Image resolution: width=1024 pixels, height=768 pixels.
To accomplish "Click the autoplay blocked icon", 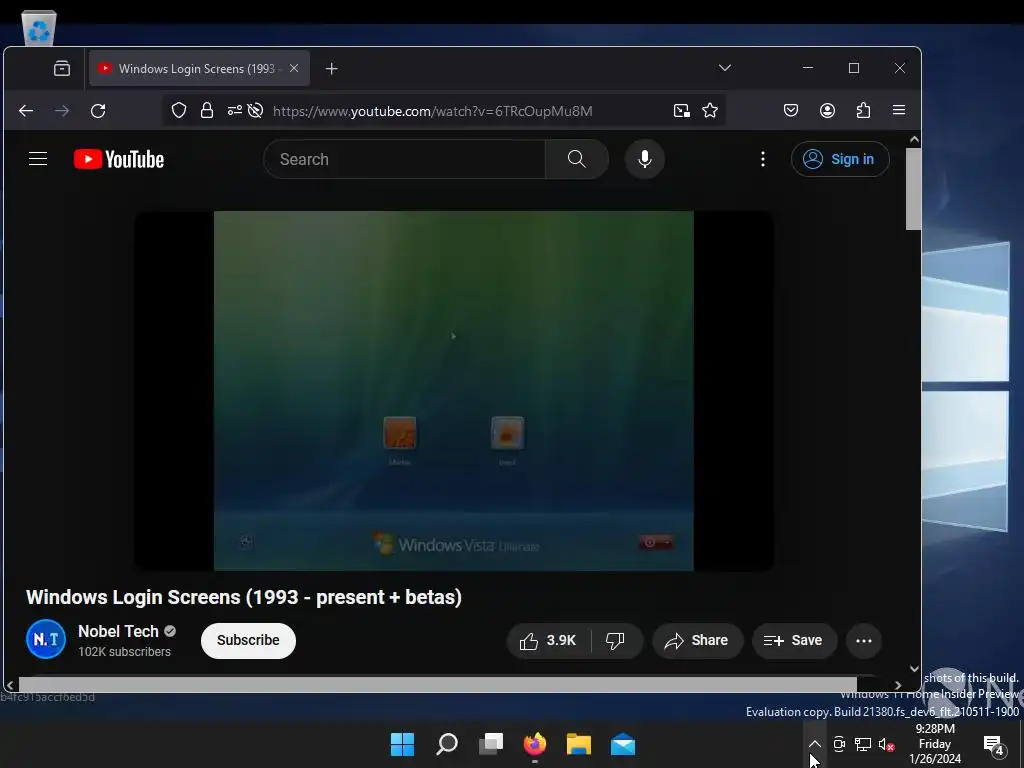I will tap(255, 110).
